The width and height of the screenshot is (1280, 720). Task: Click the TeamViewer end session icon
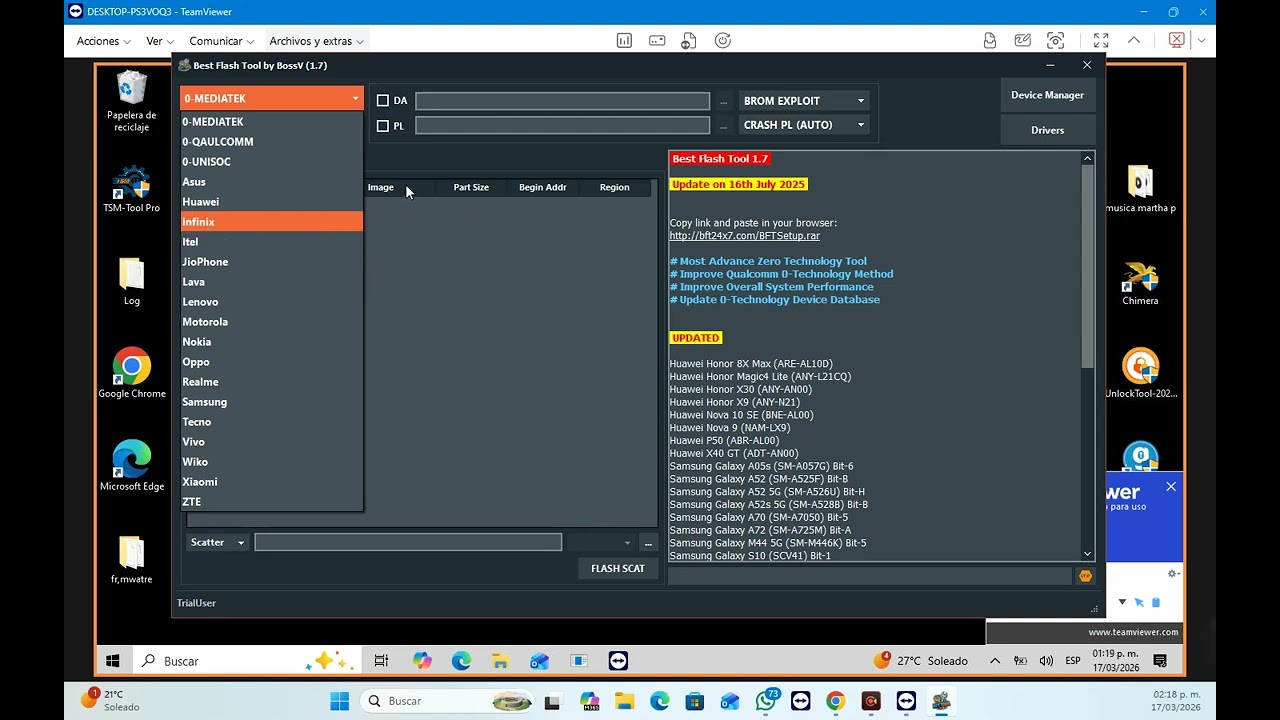(1177, 41)
